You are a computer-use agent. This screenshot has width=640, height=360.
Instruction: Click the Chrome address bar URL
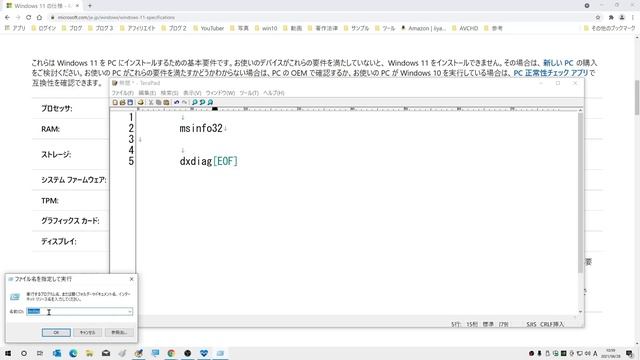[116, 18]
